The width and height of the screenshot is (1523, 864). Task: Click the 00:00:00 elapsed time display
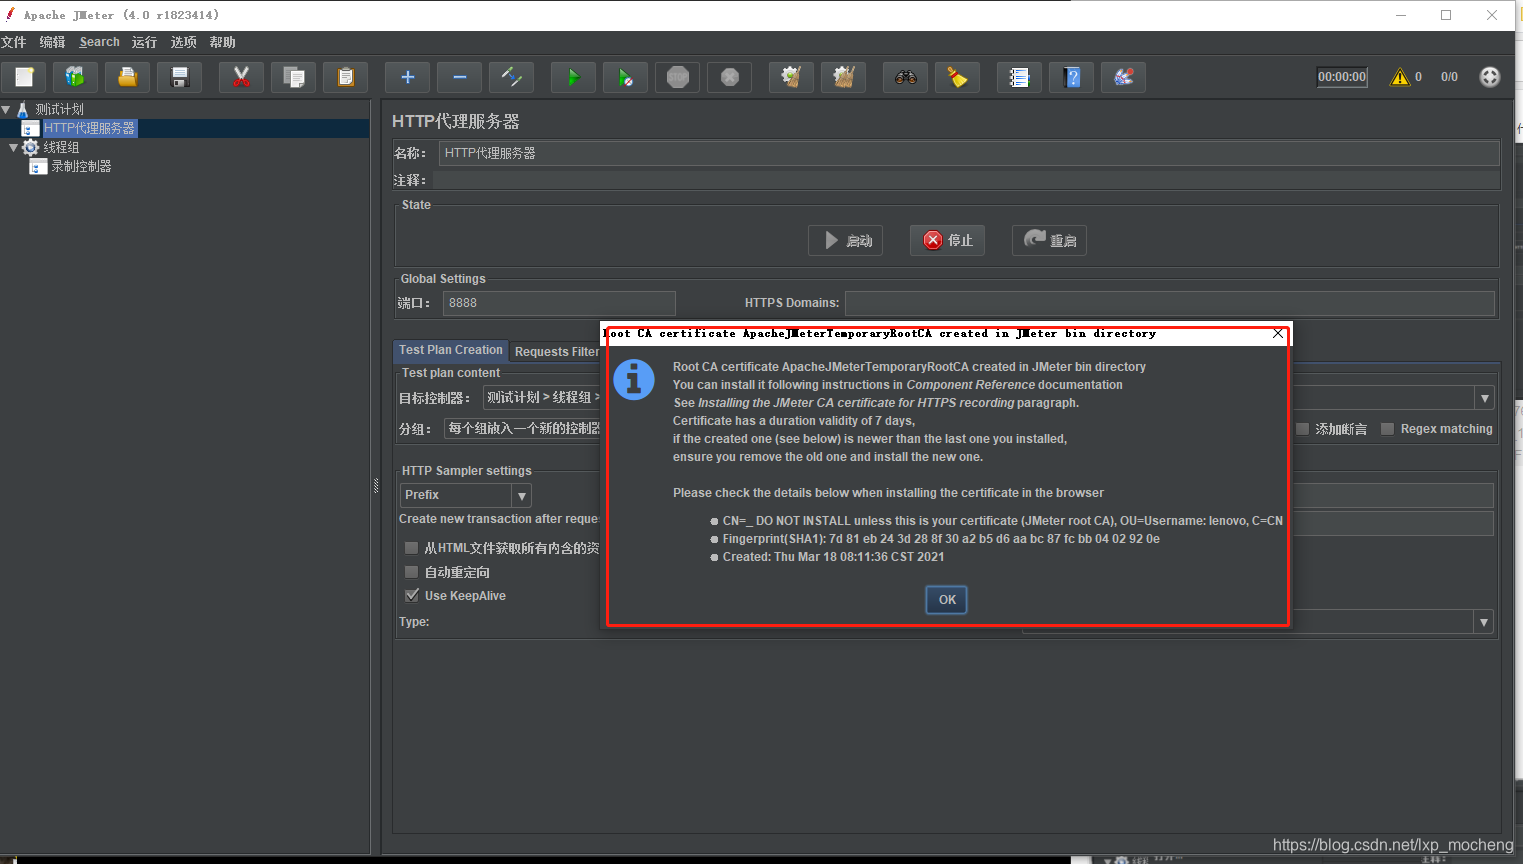[x=1342, y=77]
